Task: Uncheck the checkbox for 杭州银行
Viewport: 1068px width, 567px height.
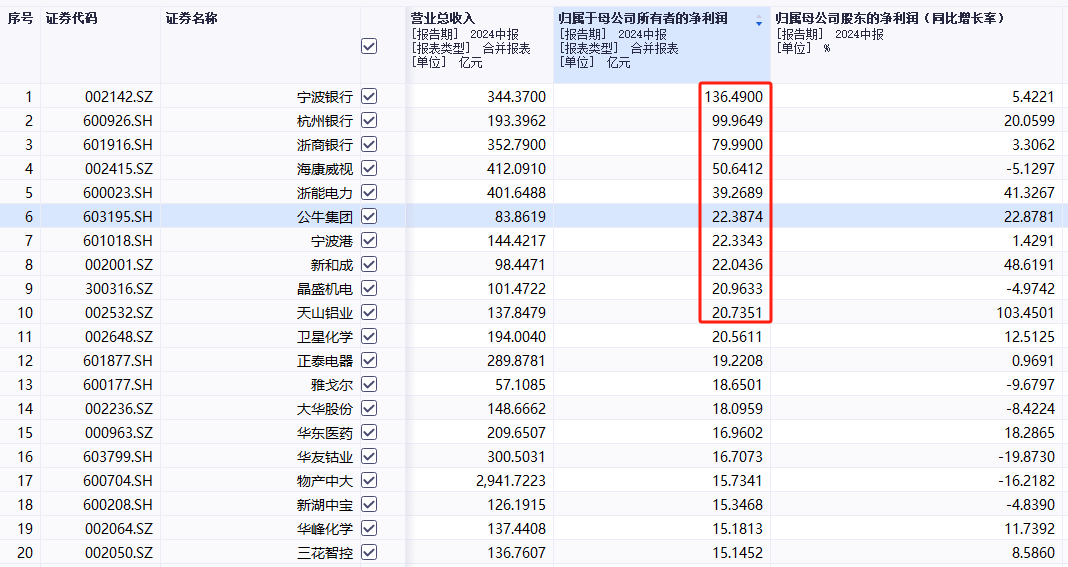Action: [368, 120]
